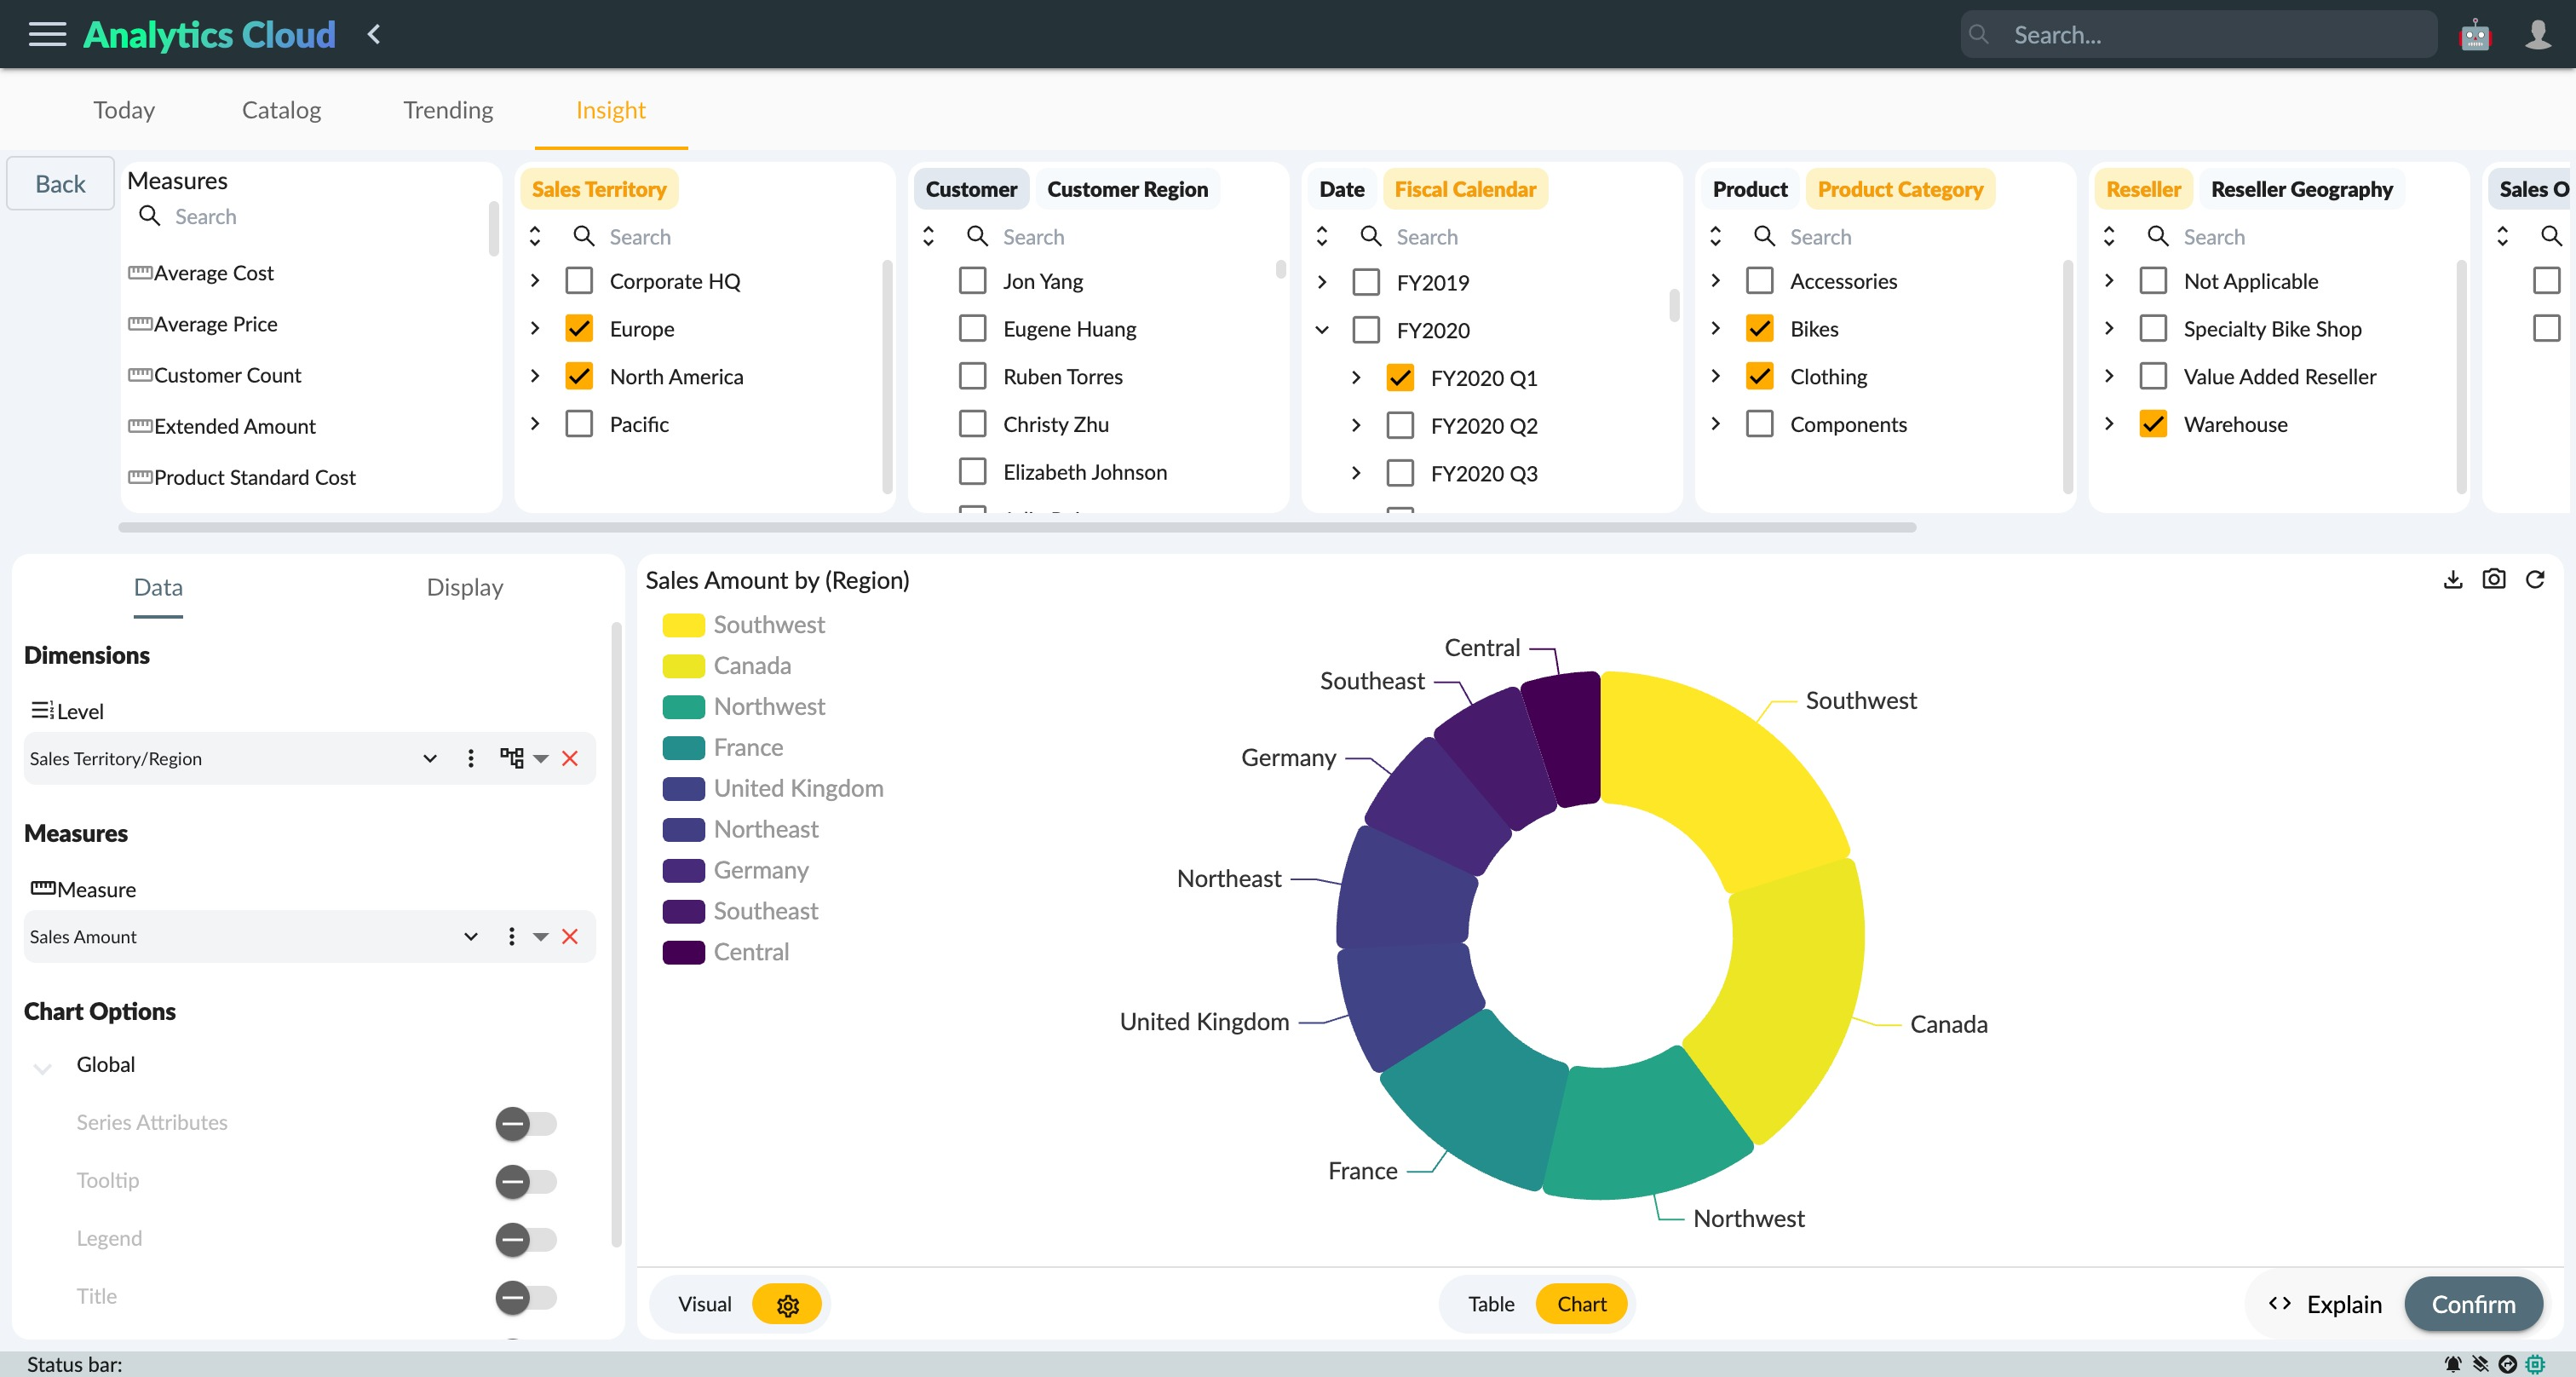
Task: Uncheck the North America checkbox
Action: [579, 376]
